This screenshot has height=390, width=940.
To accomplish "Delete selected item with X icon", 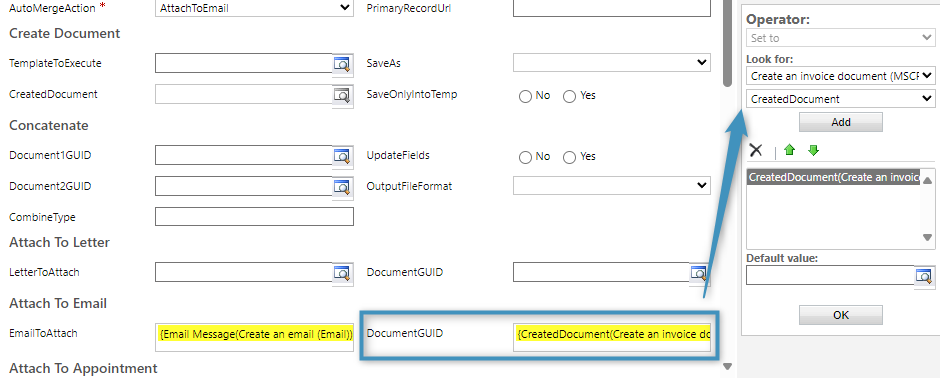I will click(x=756, y=150).
